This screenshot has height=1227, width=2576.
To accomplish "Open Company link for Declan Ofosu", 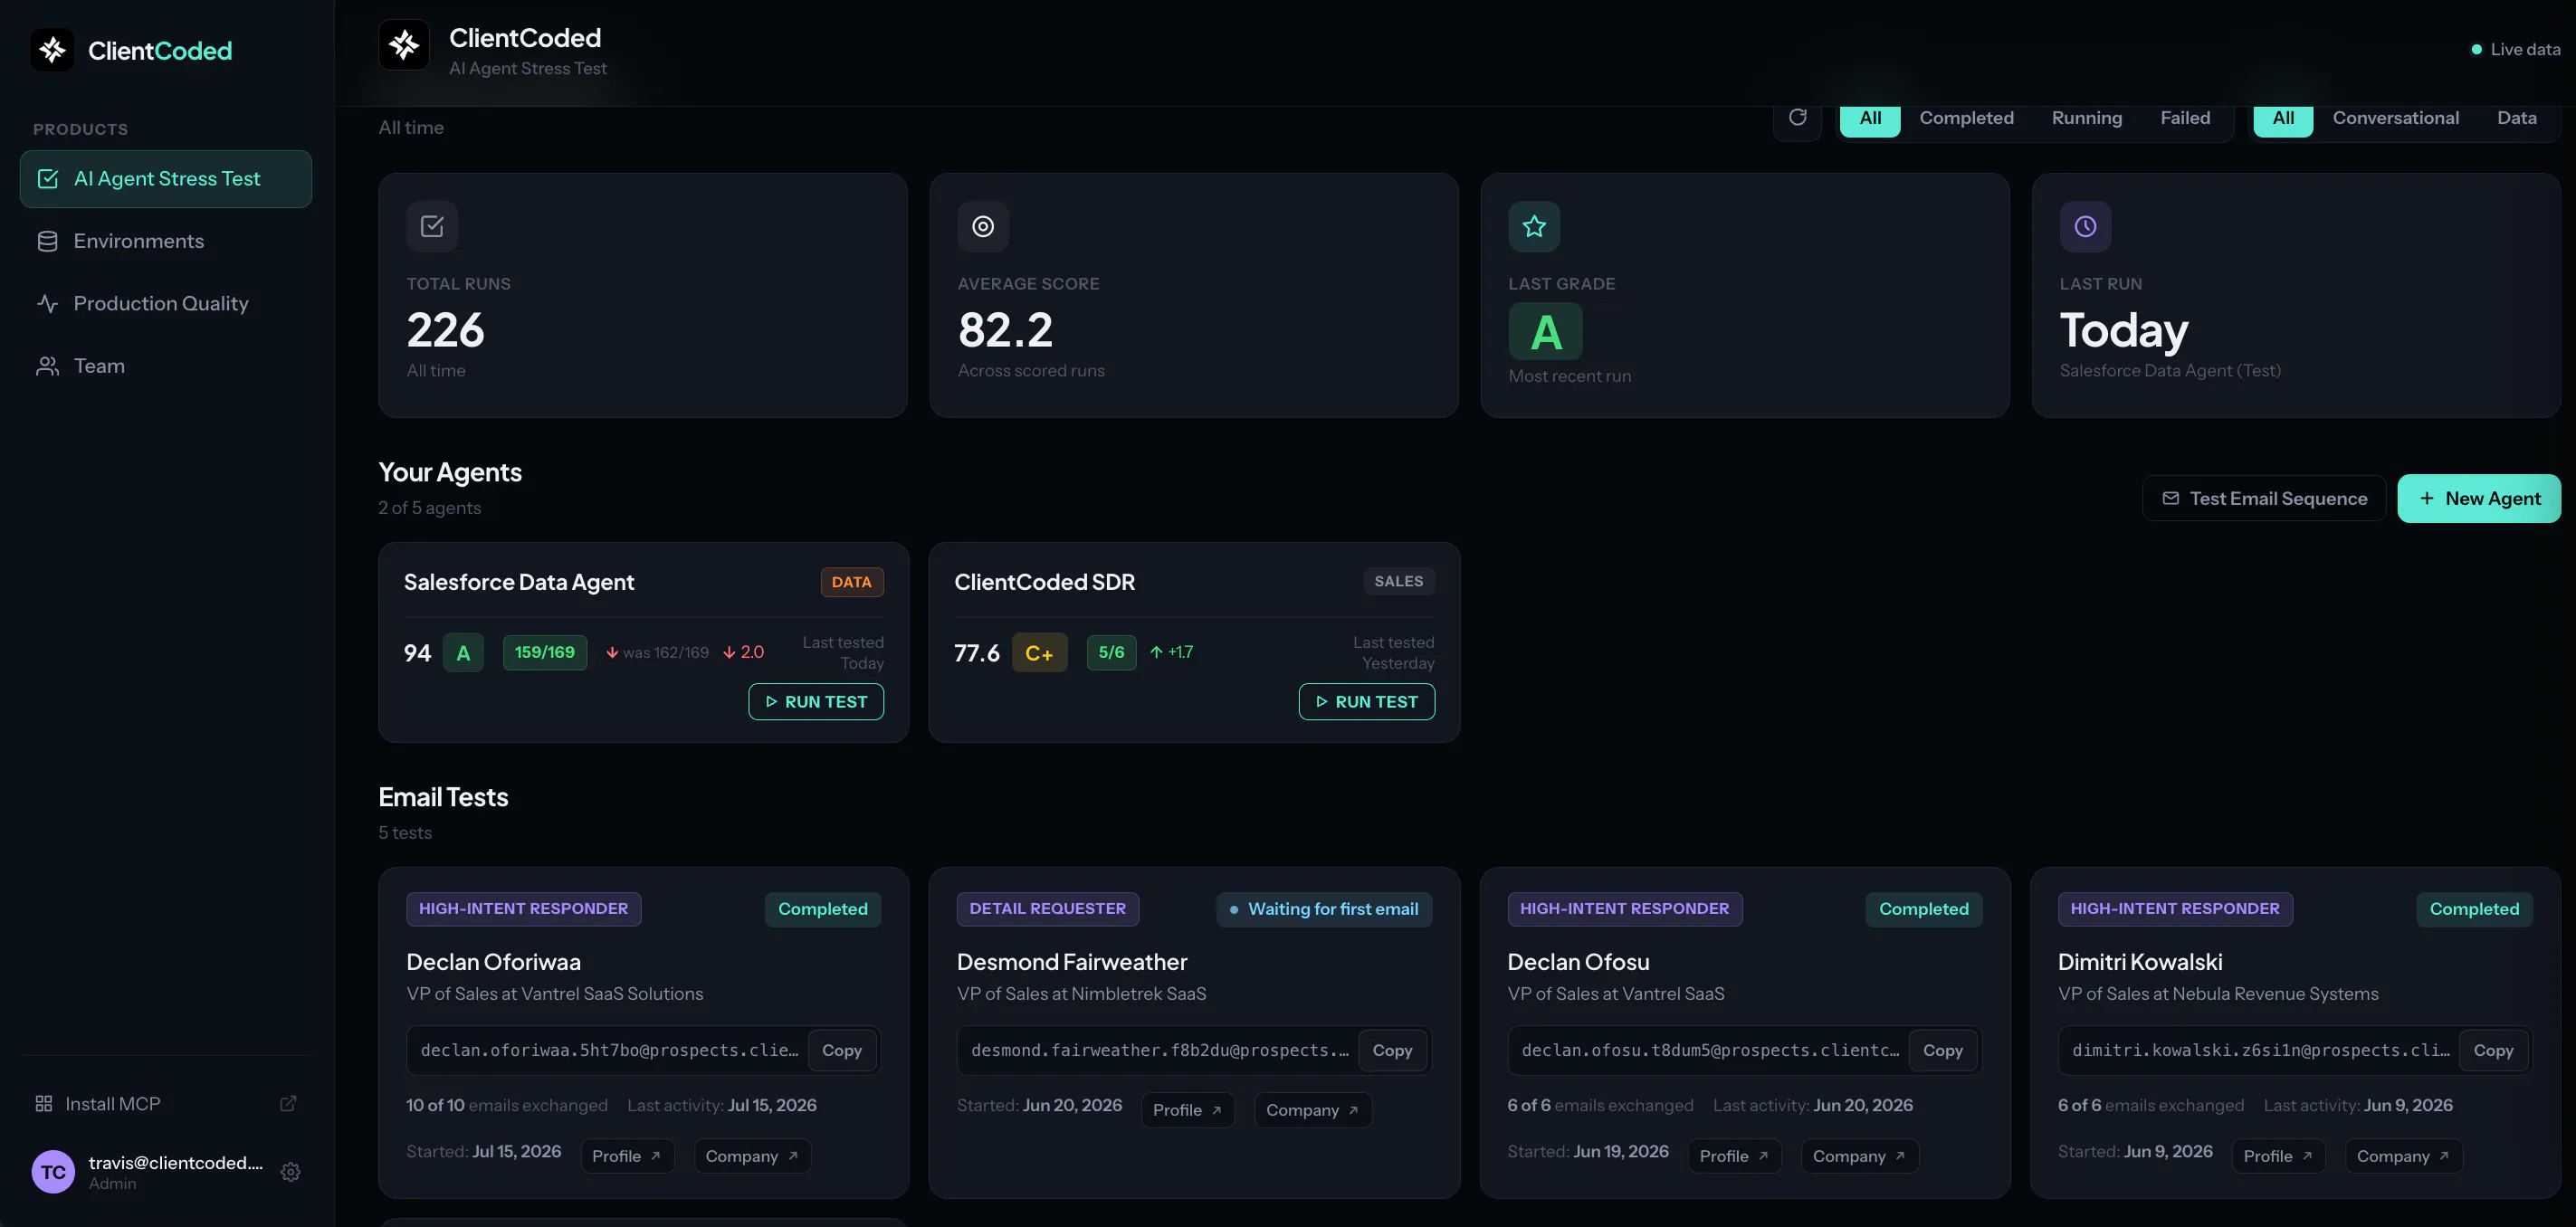I will [x=1860, y=1156].
